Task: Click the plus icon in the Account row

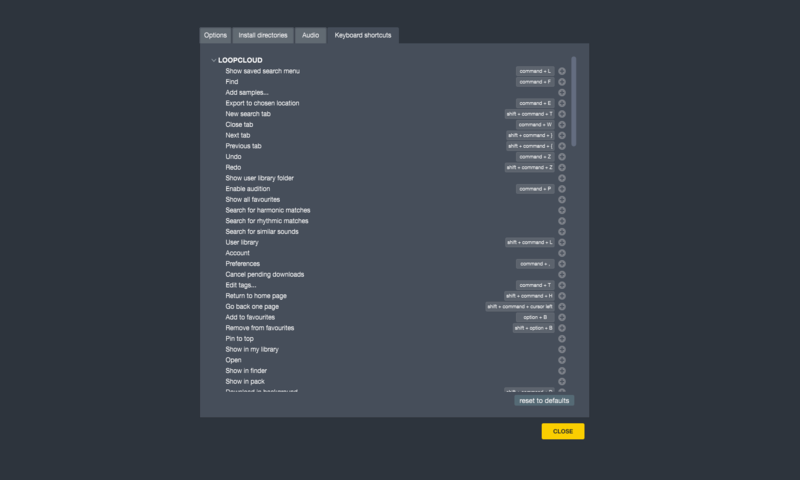Action: (x=562, y=253)
